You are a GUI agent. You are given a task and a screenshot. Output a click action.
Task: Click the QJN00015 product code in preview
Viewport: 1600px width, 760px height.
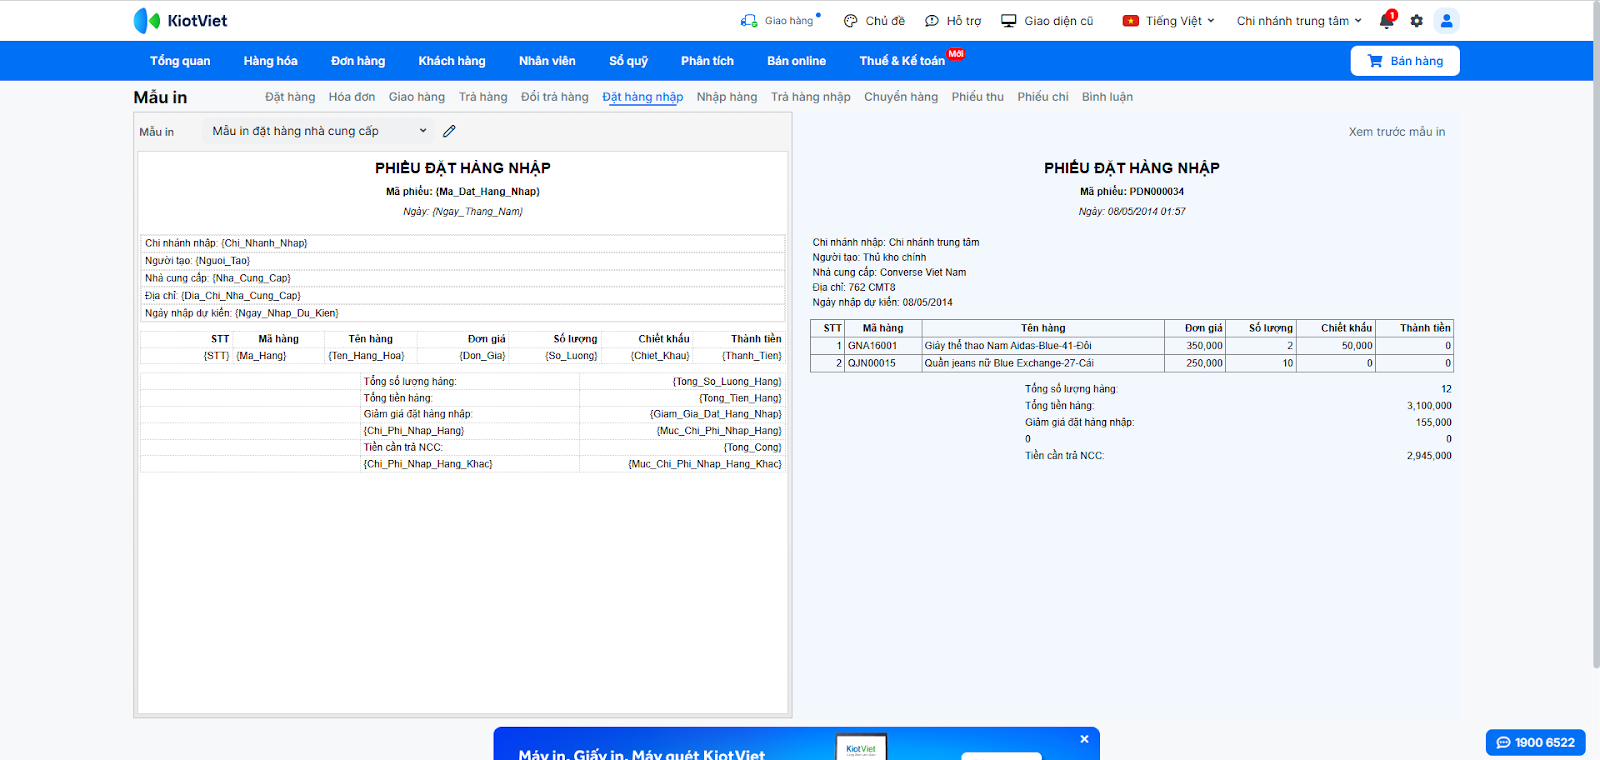click(x=872, y=364)
